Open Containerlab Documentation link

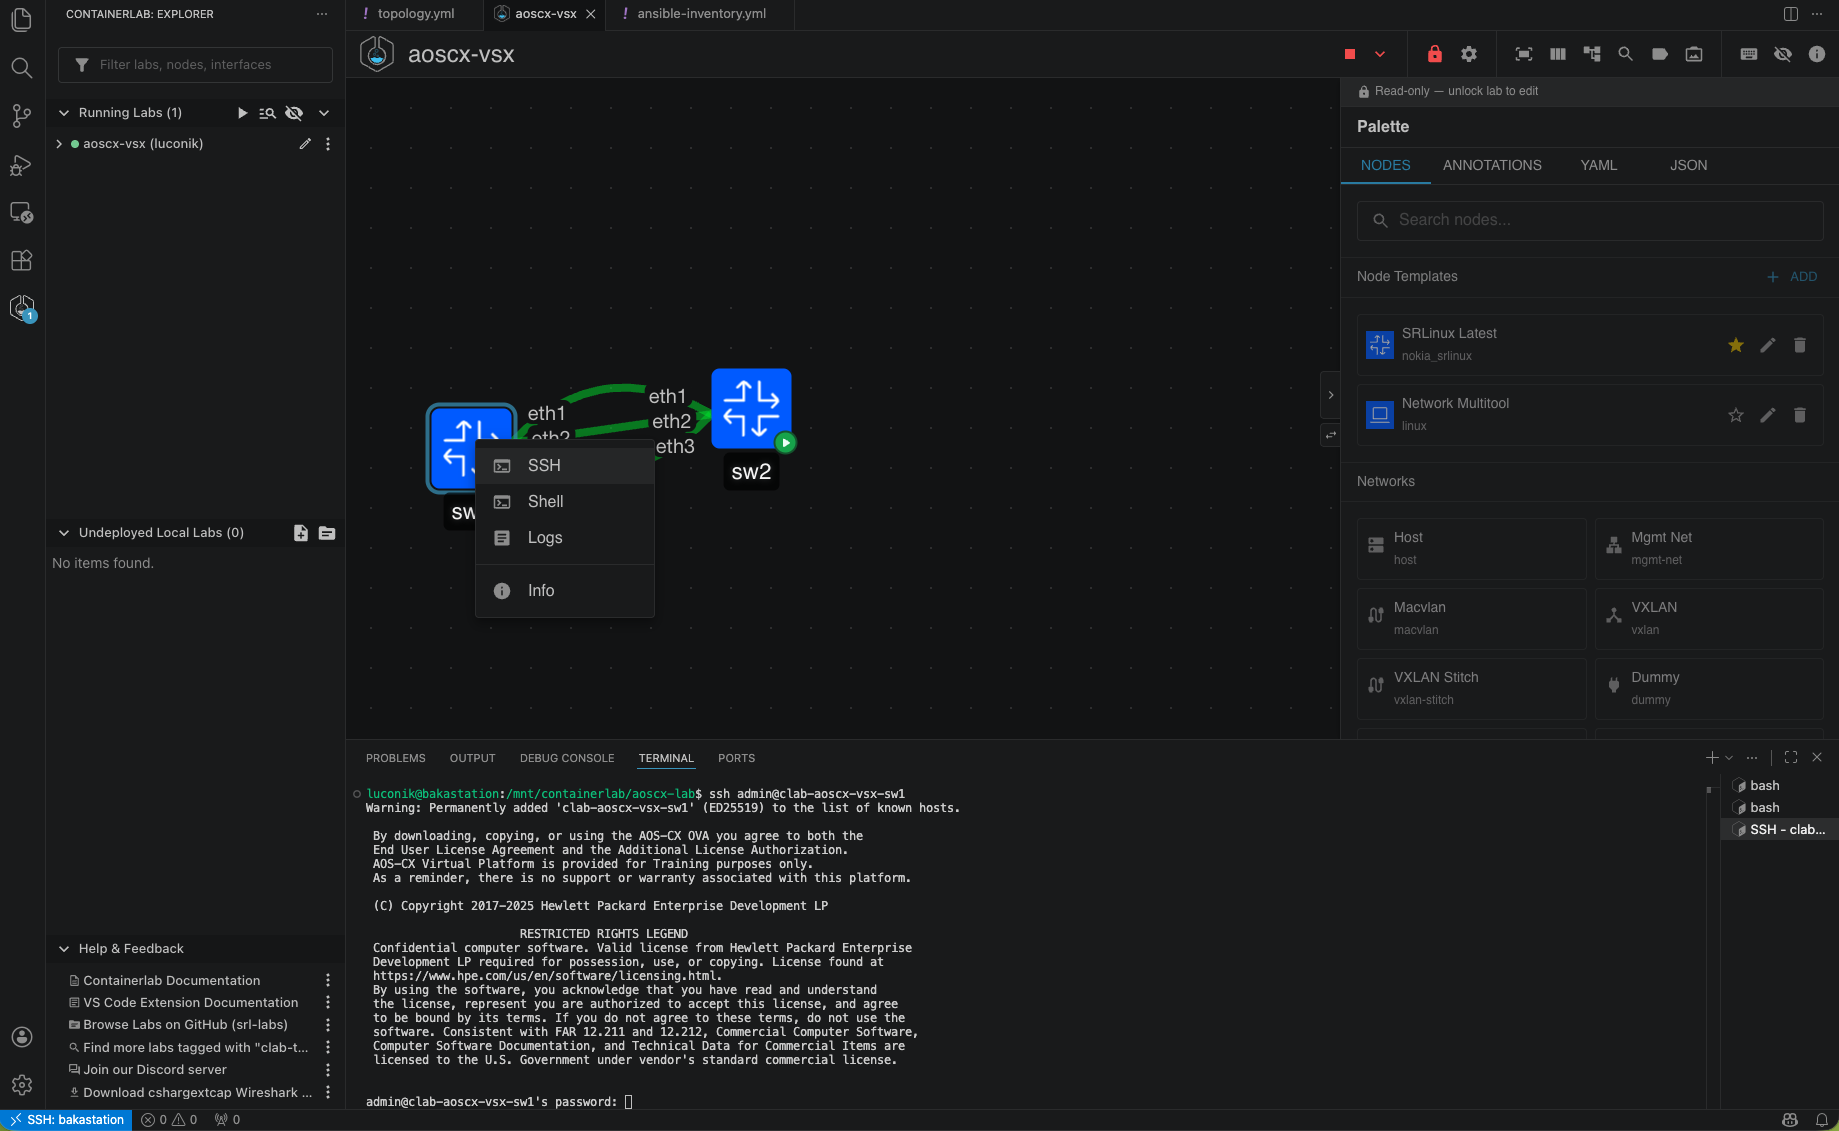(171, 981)
